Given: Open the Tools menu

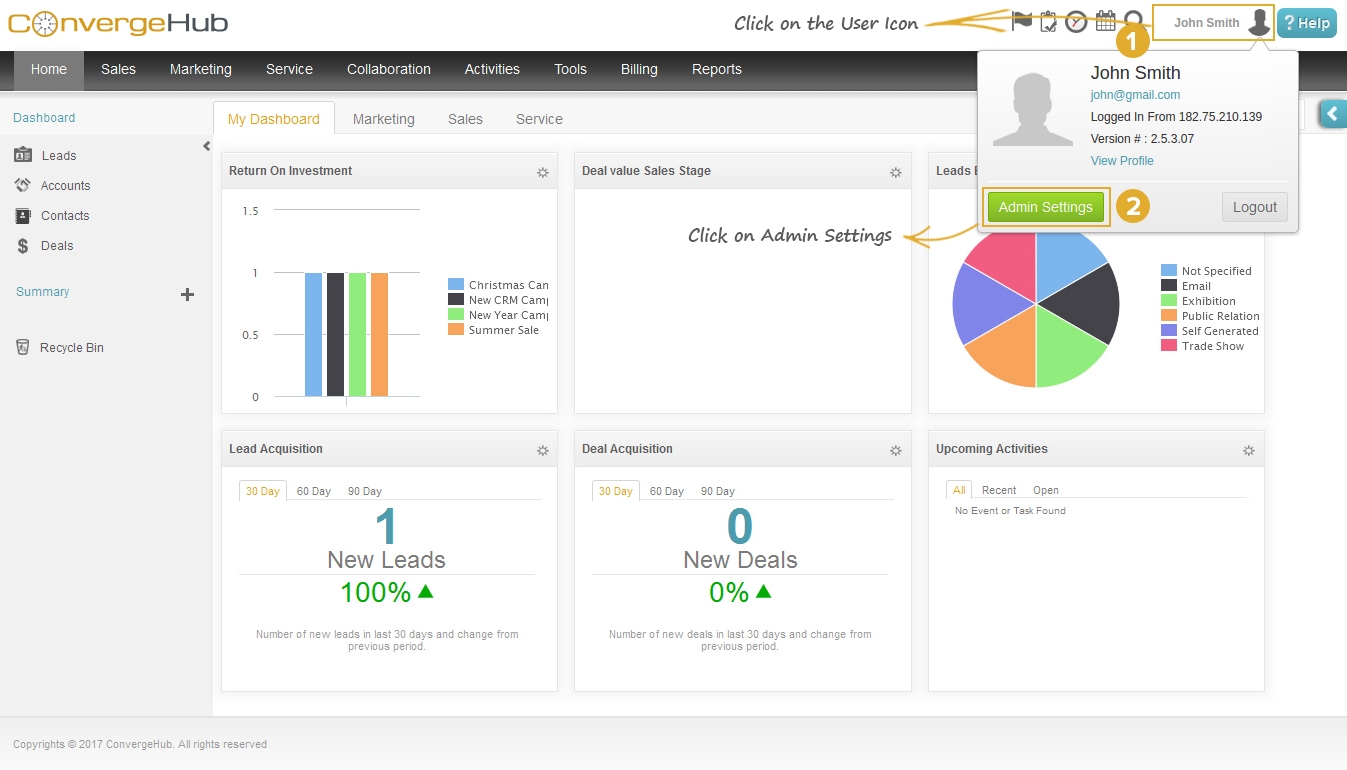Looking at the screenshot, I should tap(571, 69).
